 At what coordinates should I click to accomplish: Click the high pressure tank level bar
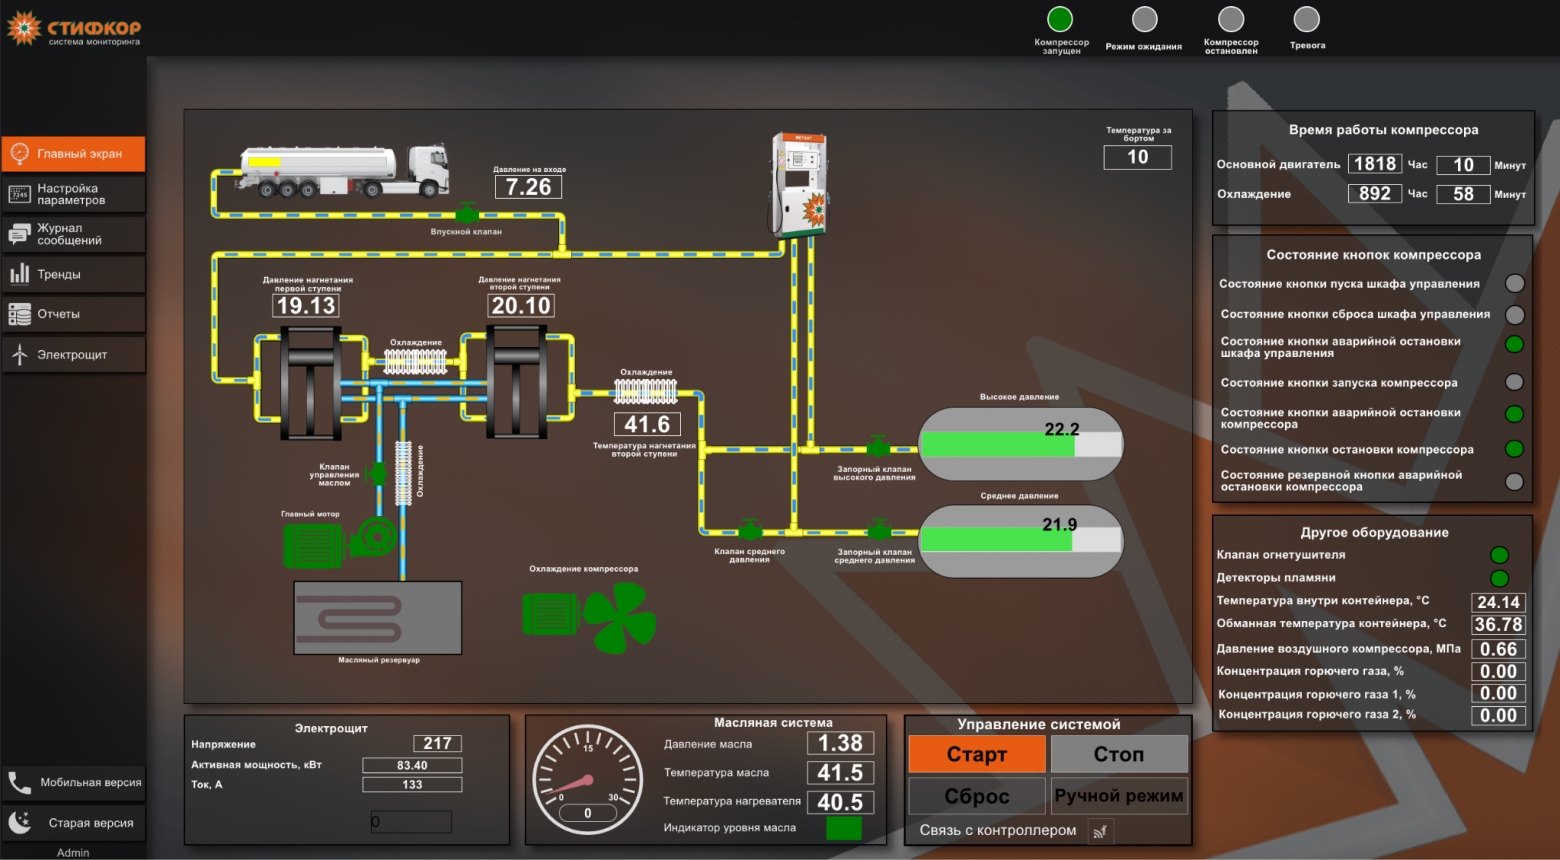pyautogui.click(x=1020, y=444)
